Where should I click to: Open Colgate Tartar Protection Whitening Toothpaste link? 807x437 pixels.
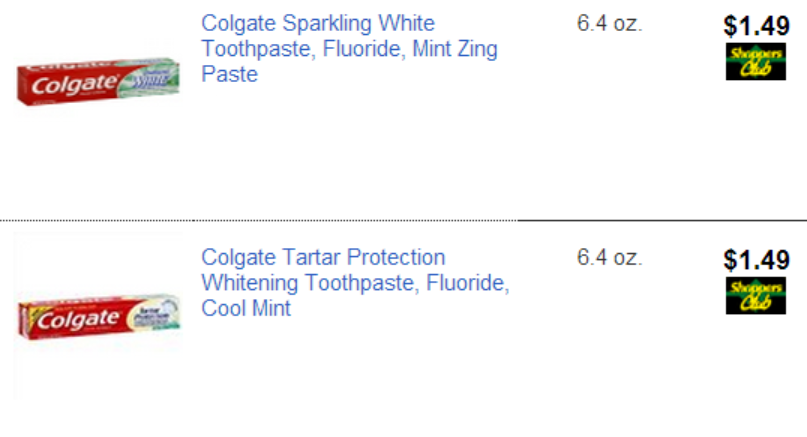coord(323,257)
